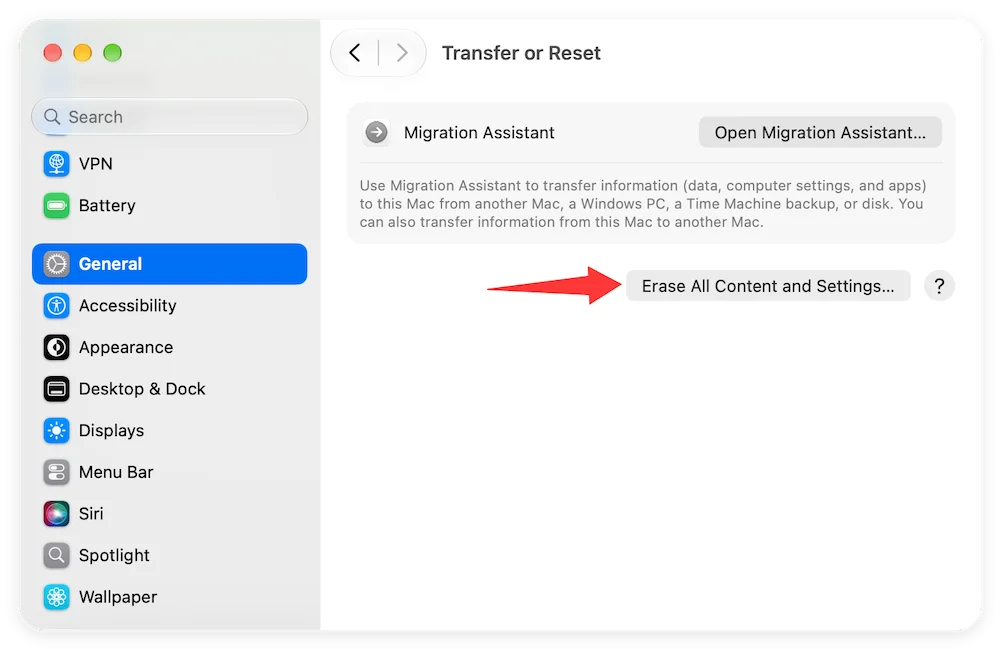Open Battery settings label
1000x649 pixels.
click(x=107, y=205)
